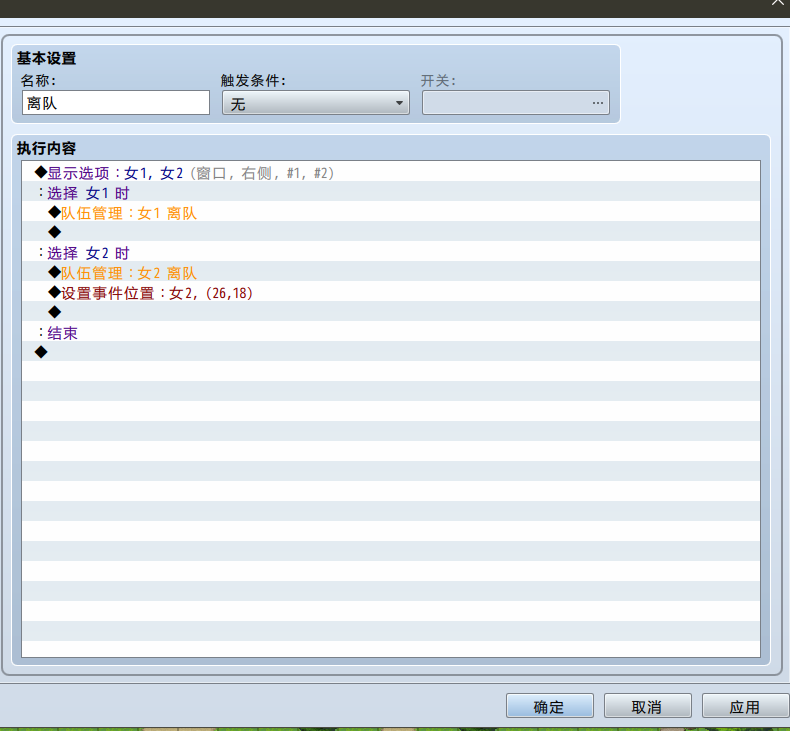The image size is (790, 731).
Task: Open the 触发条件 dropdown showing 无
Action: pyautogui.click(x=315, y=103)
